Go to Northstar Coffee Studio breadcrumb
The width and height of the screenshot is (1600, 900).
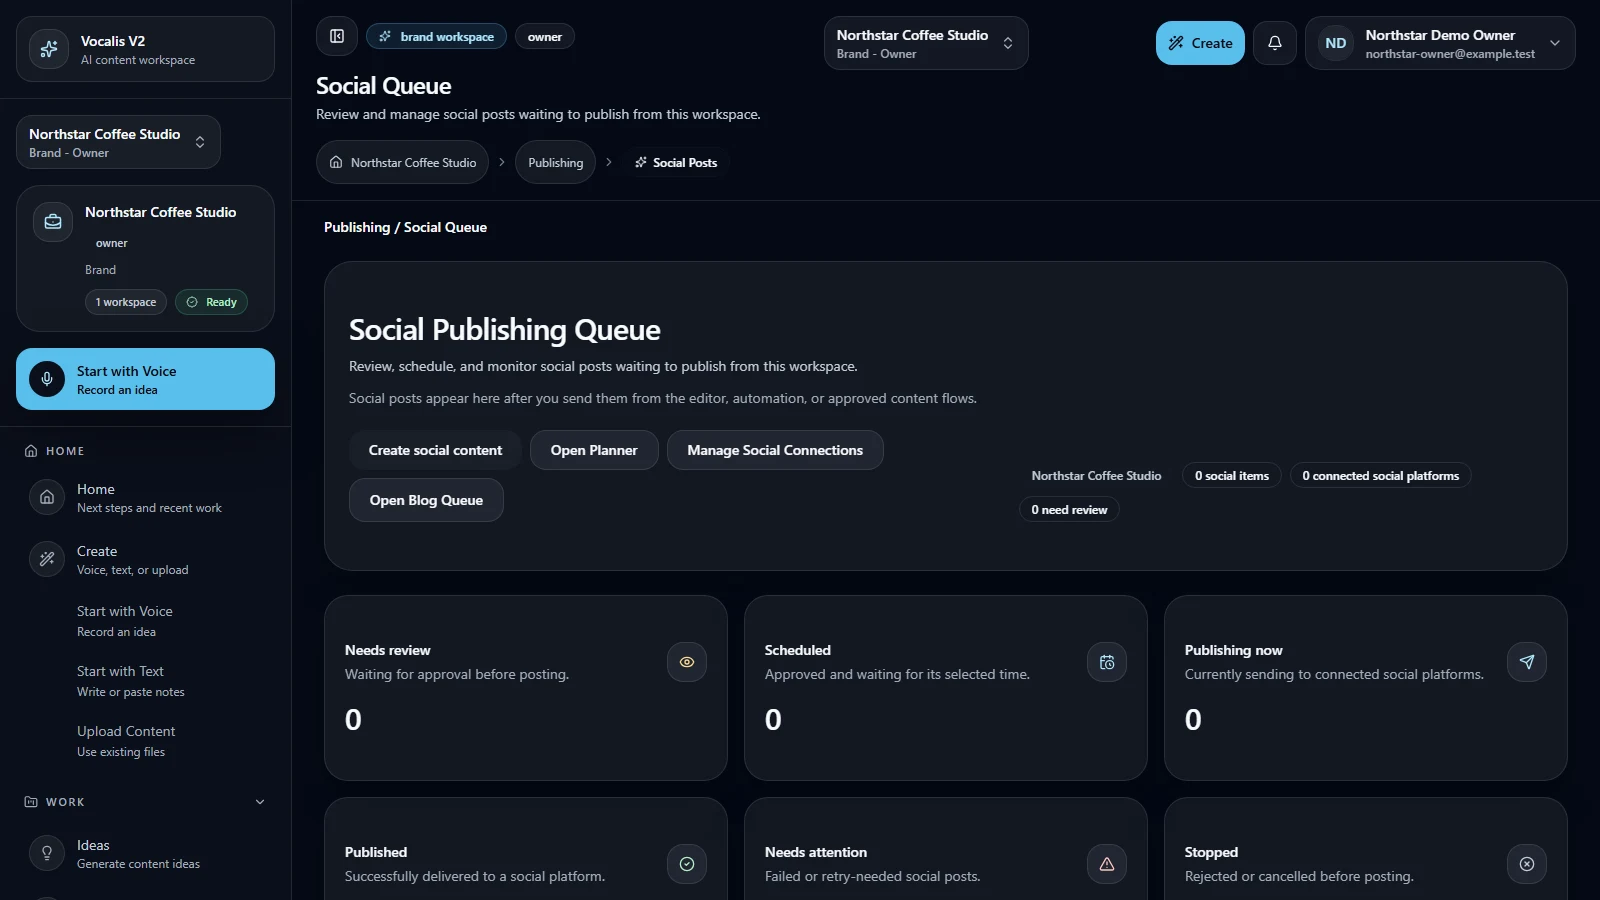(x=402, y=162)
